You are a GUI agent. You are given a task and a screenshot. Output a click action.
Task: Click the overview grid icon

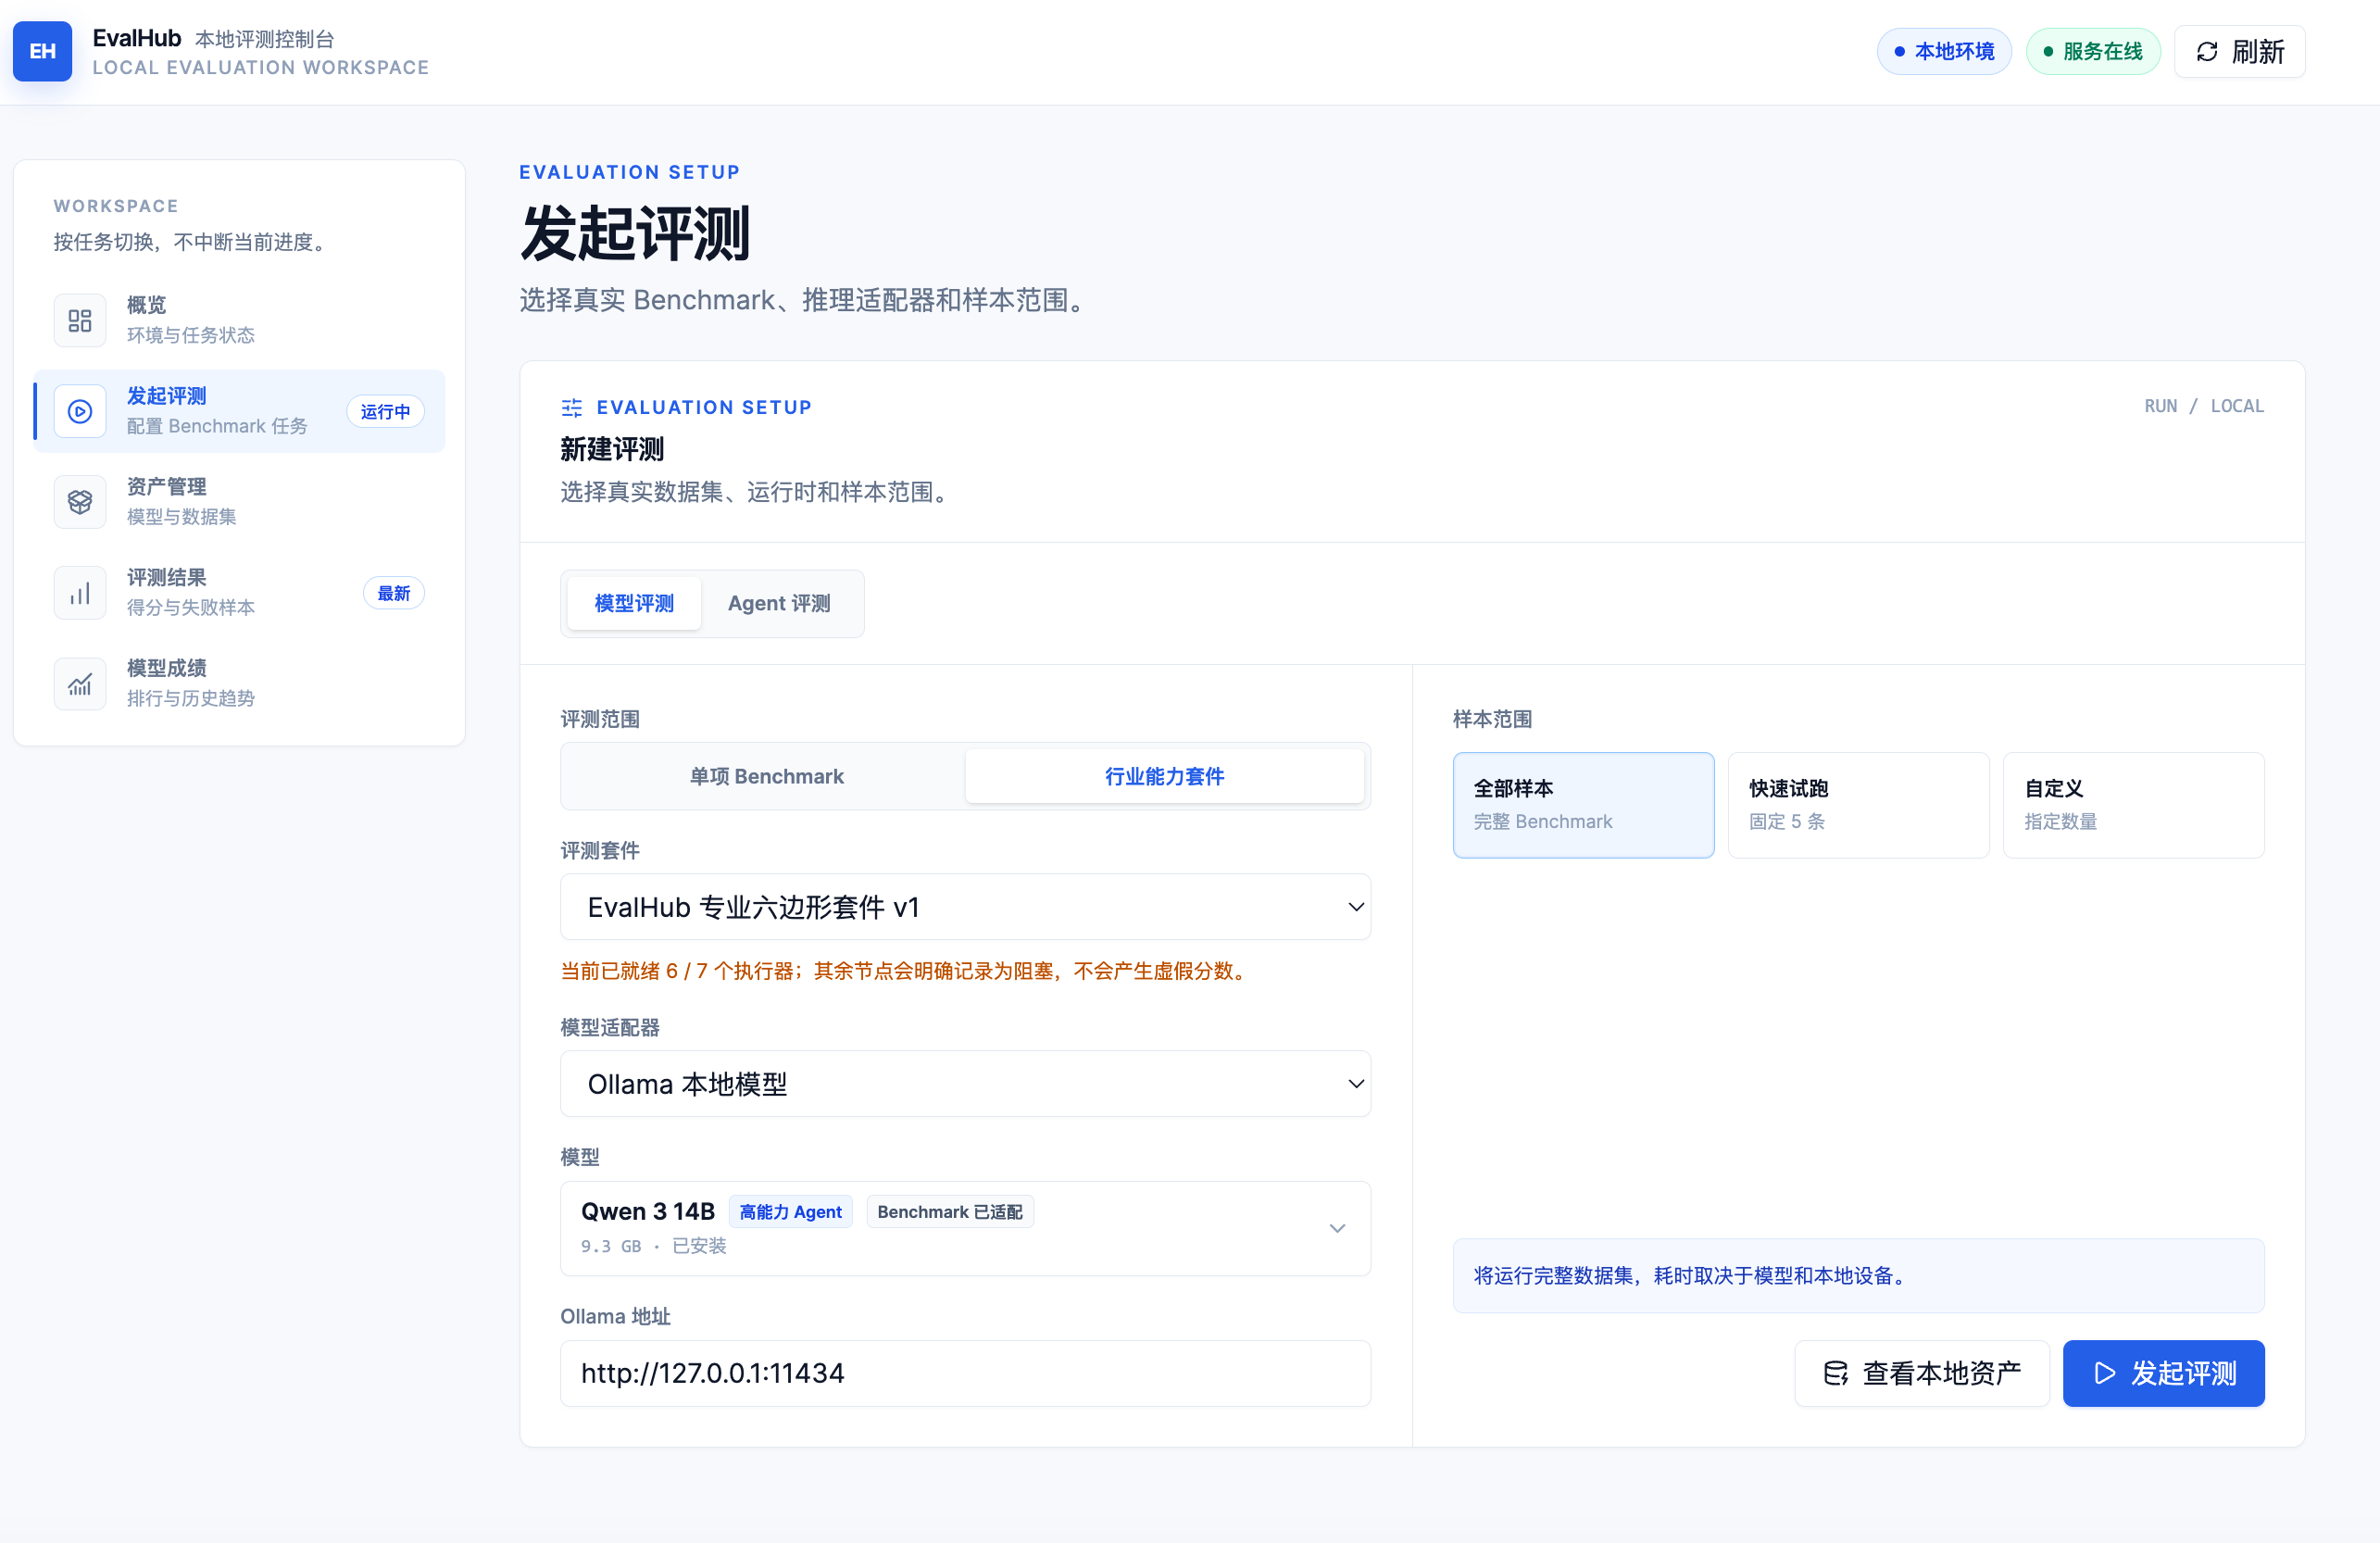(x=80, y=320)
